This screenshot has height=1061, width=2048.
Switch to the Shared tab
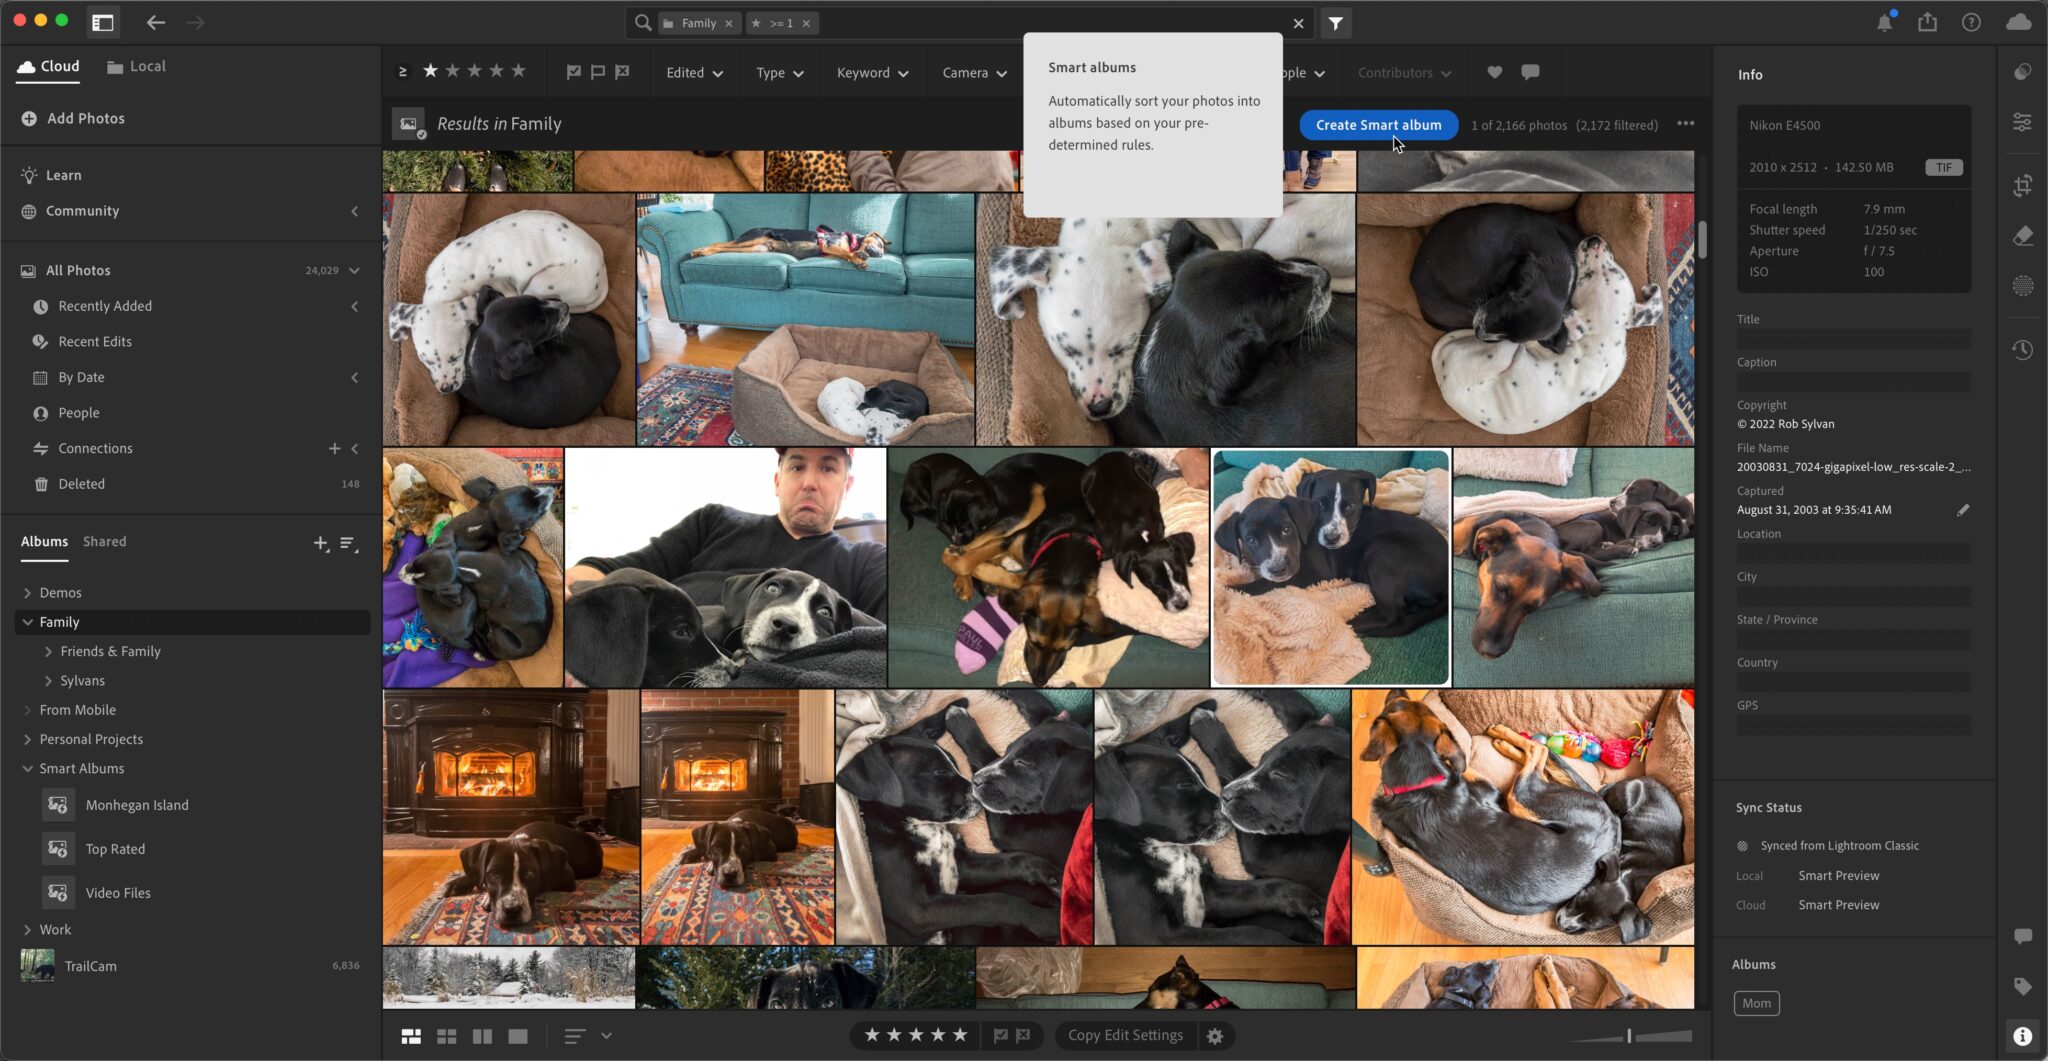click(x=104, y=541)
